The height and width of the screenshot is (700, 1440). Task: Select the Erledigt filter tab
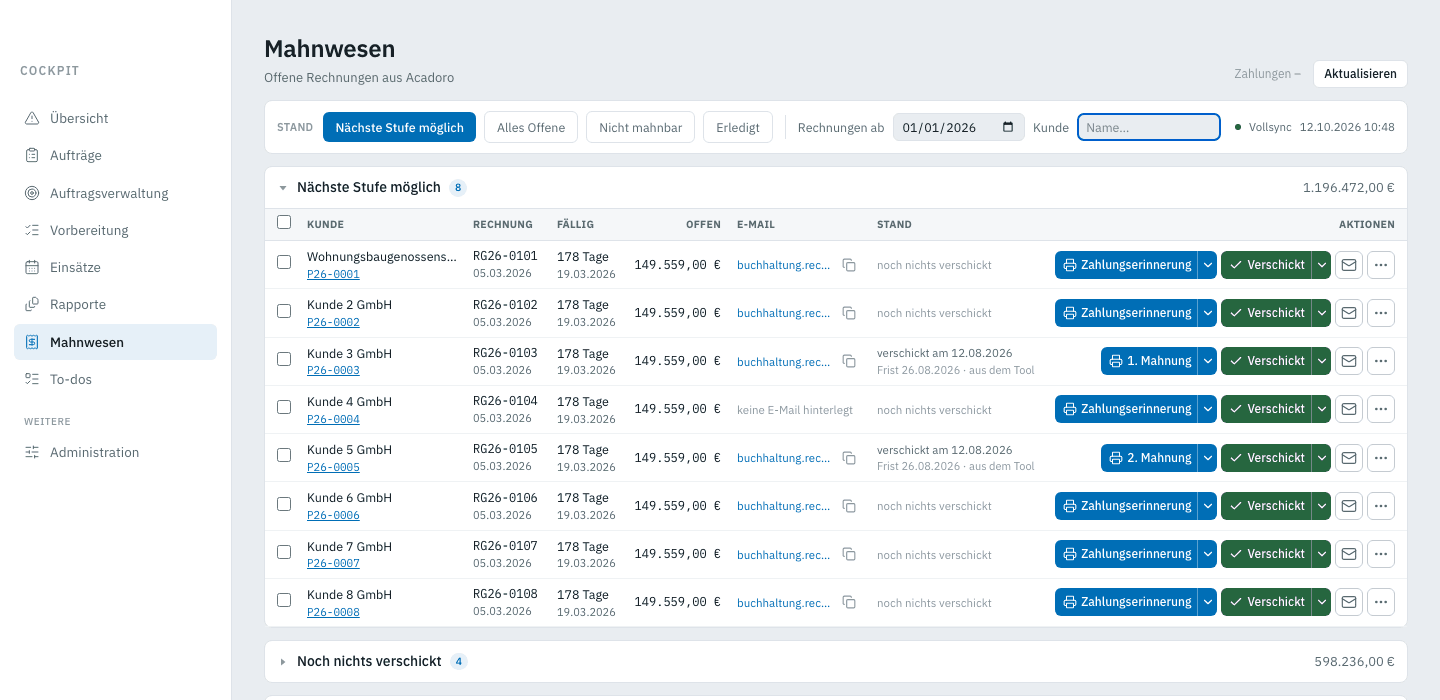pos(738,127)
